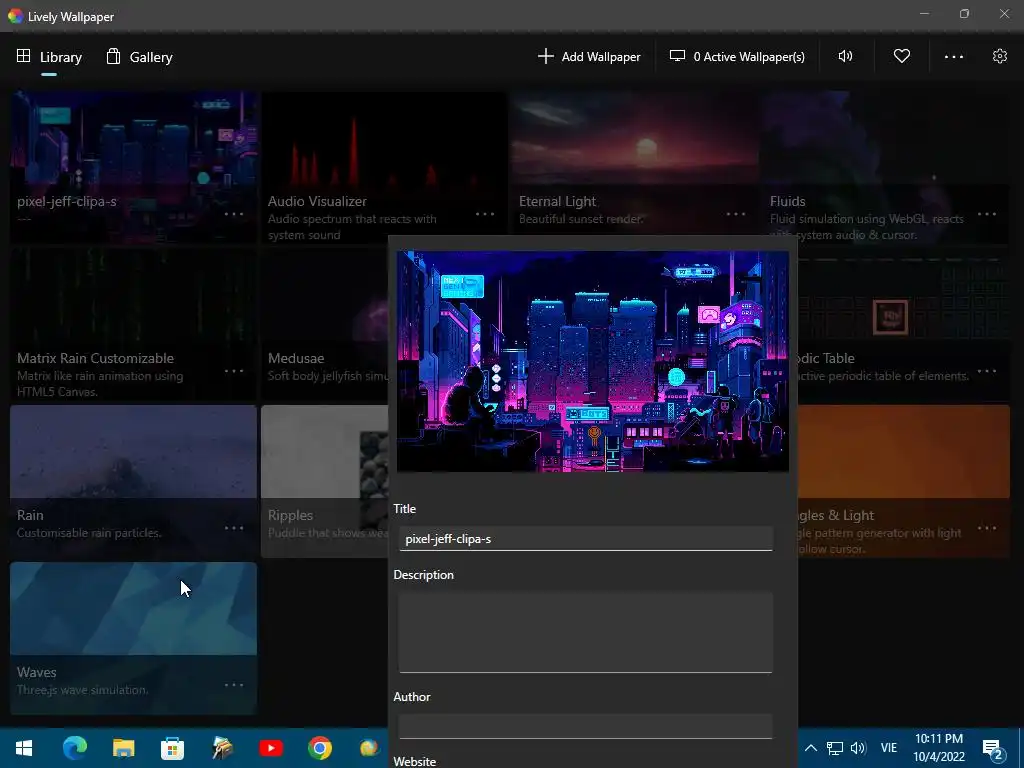
Task: Open the more menu for the Waves card
Action: (x=234, y=685)
